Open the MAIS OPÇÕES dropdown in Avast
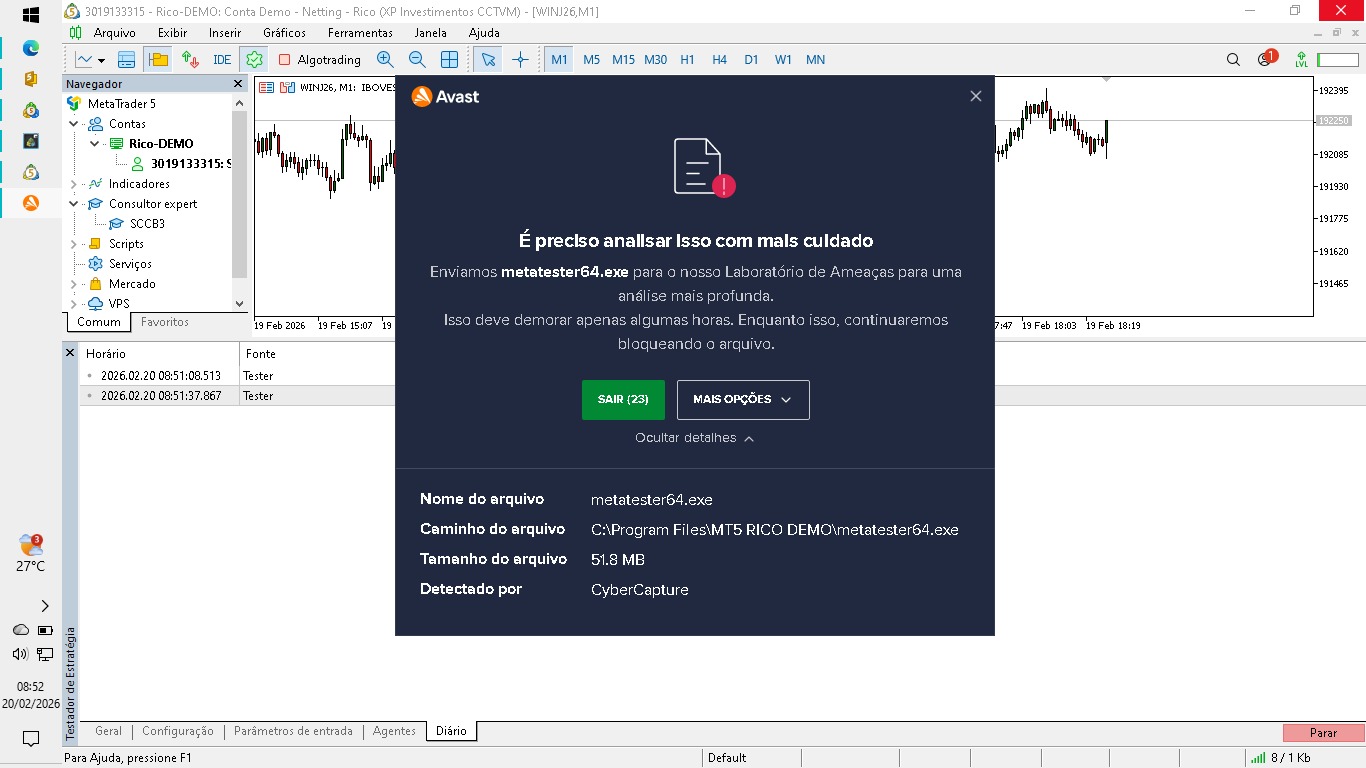Image resolution: width=1366 pixels, height=768 pixels. 743,400
